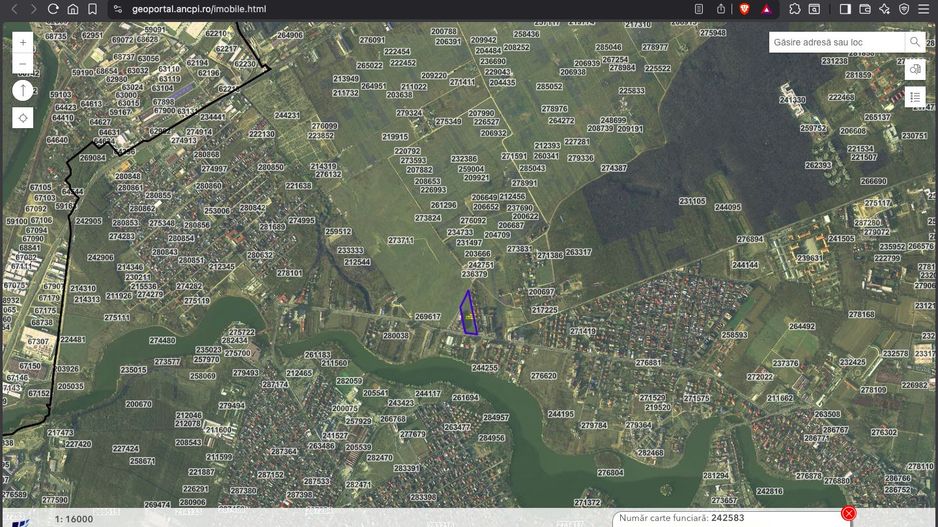
Task: Open the Brave Wallet icon
Action: click(x=865, y=9)
